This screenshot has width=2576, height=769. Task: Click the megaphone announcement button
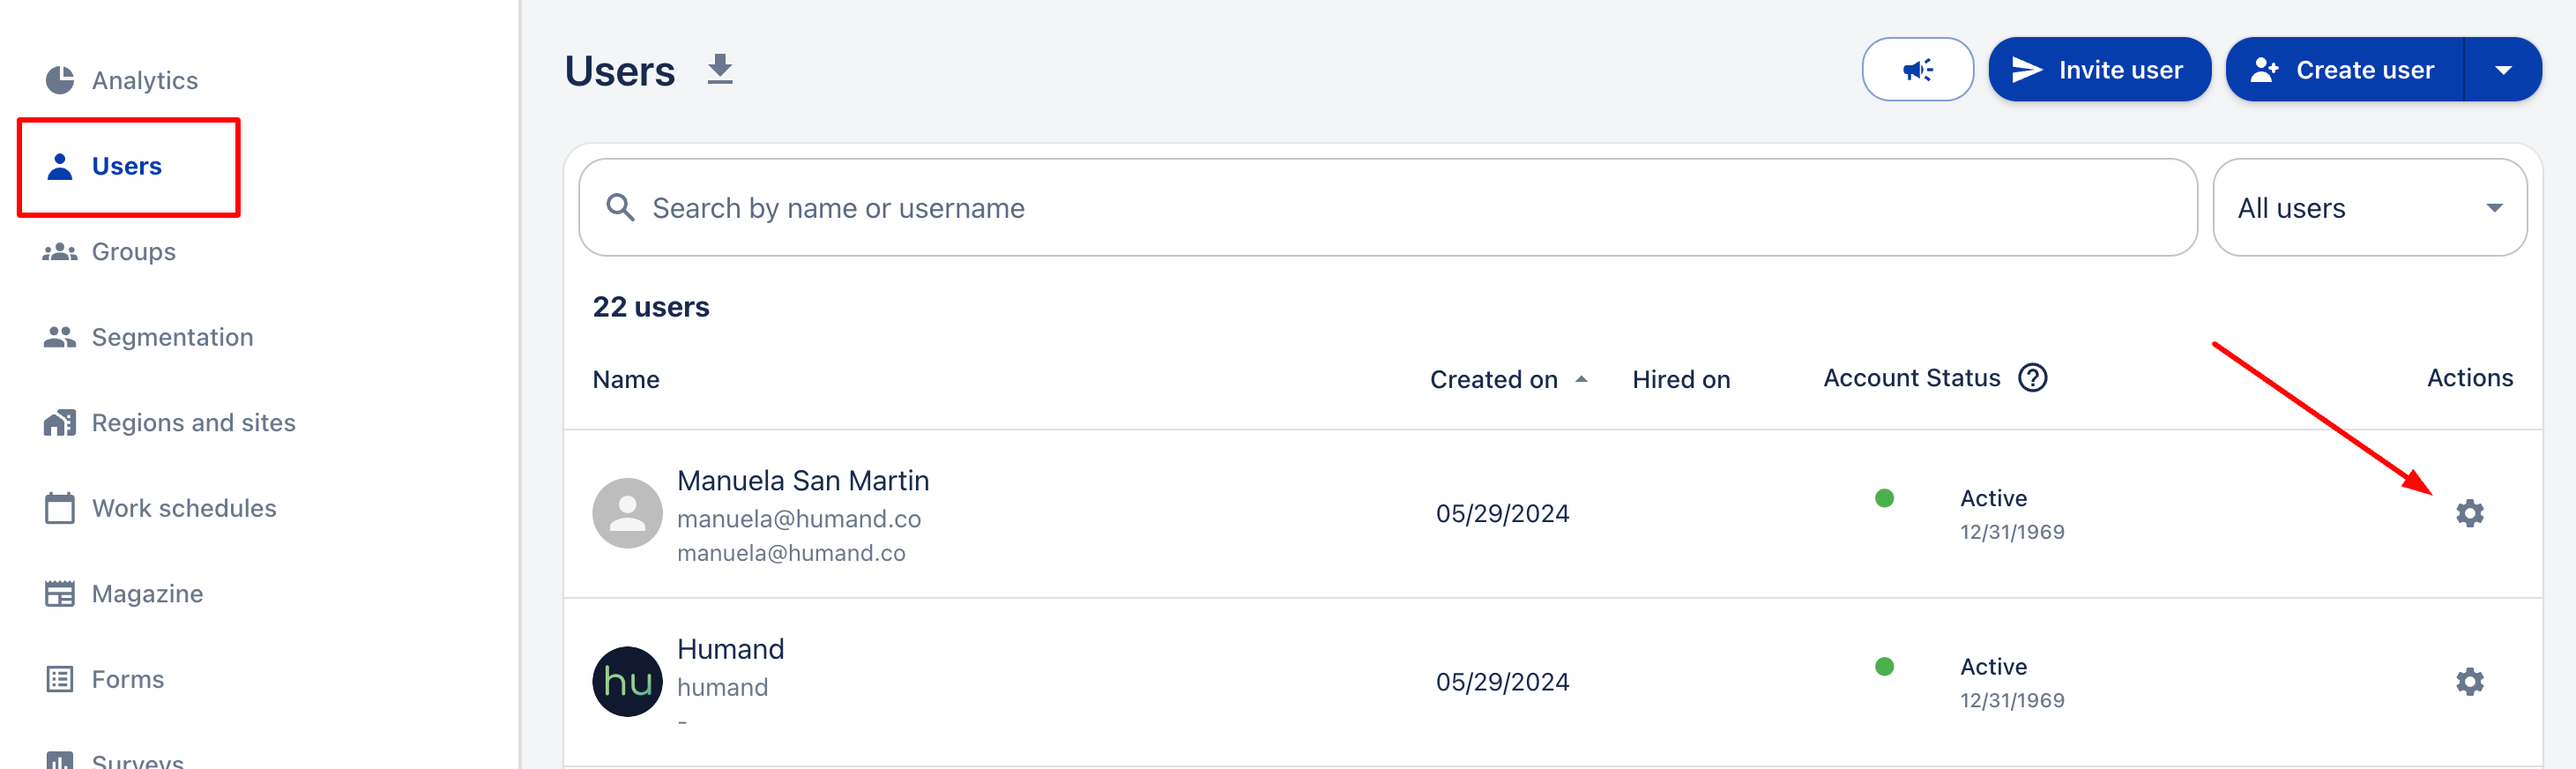pyautogui.click(x=1916, y=70)
